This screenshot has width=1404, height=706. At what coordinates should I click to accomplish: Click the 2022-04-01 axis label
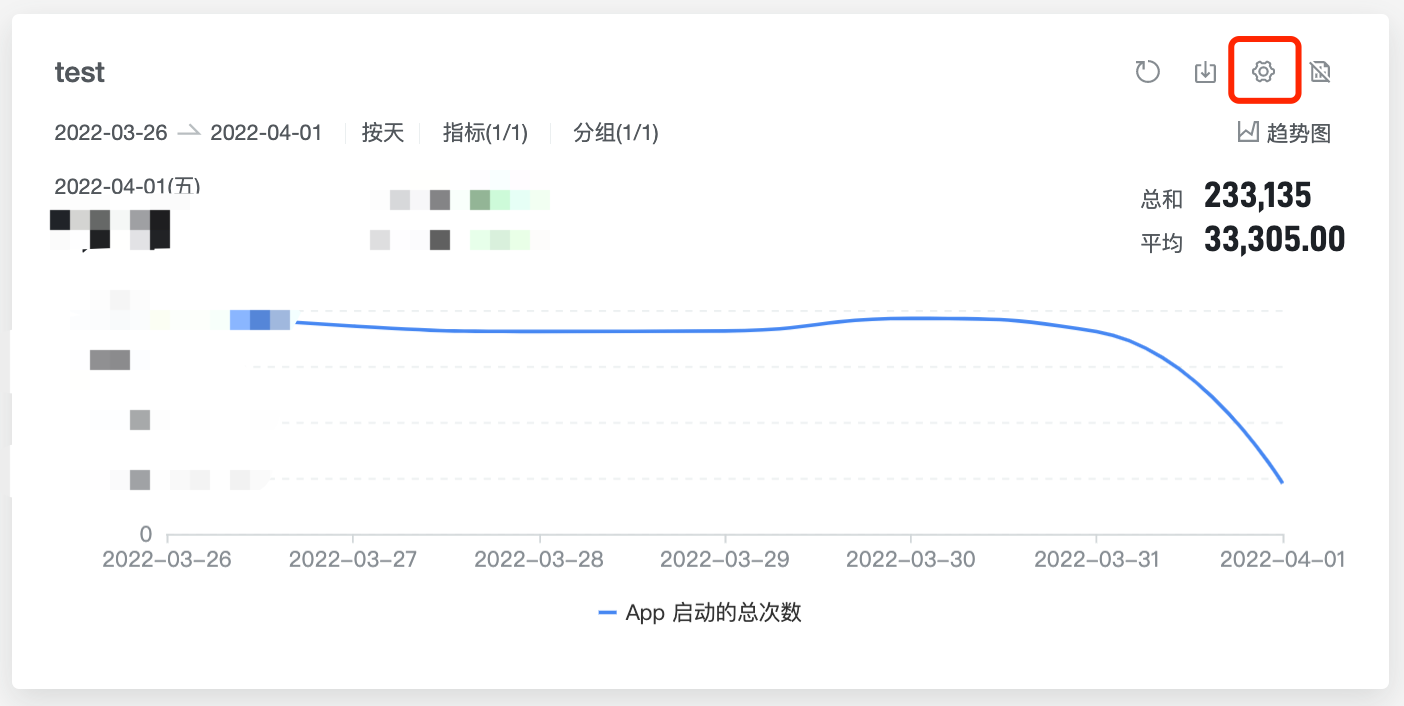pos(1282,559)
